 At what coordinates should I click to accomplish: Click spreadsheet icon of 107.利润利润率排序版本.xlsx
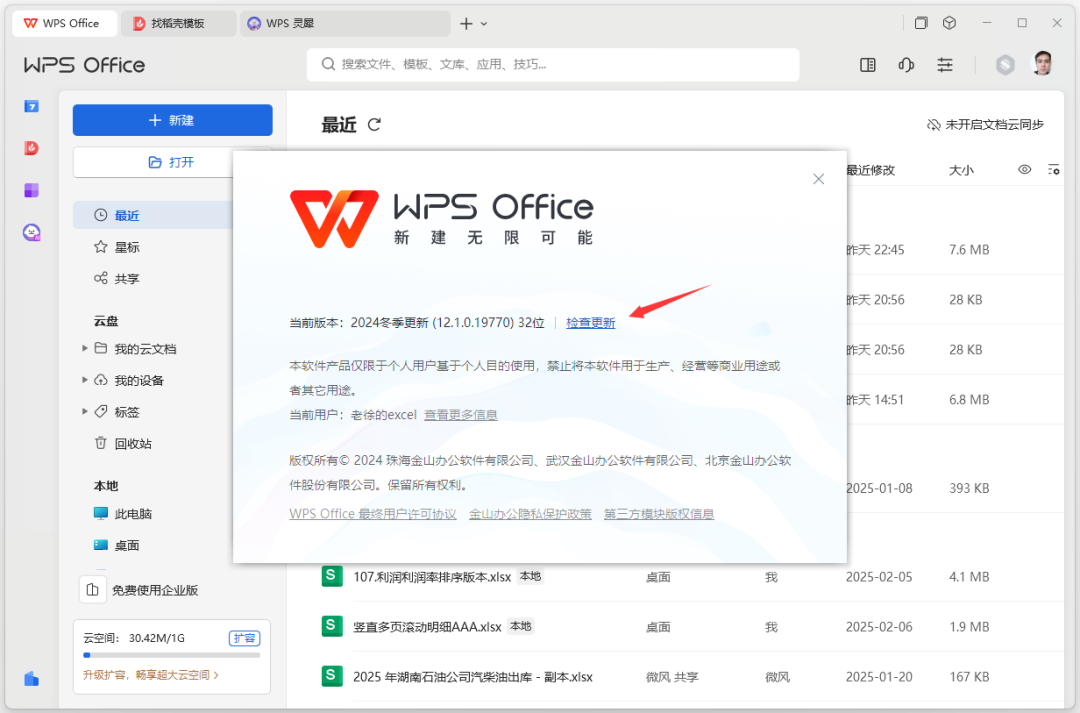pyautogui.click(x=332, y=576)
